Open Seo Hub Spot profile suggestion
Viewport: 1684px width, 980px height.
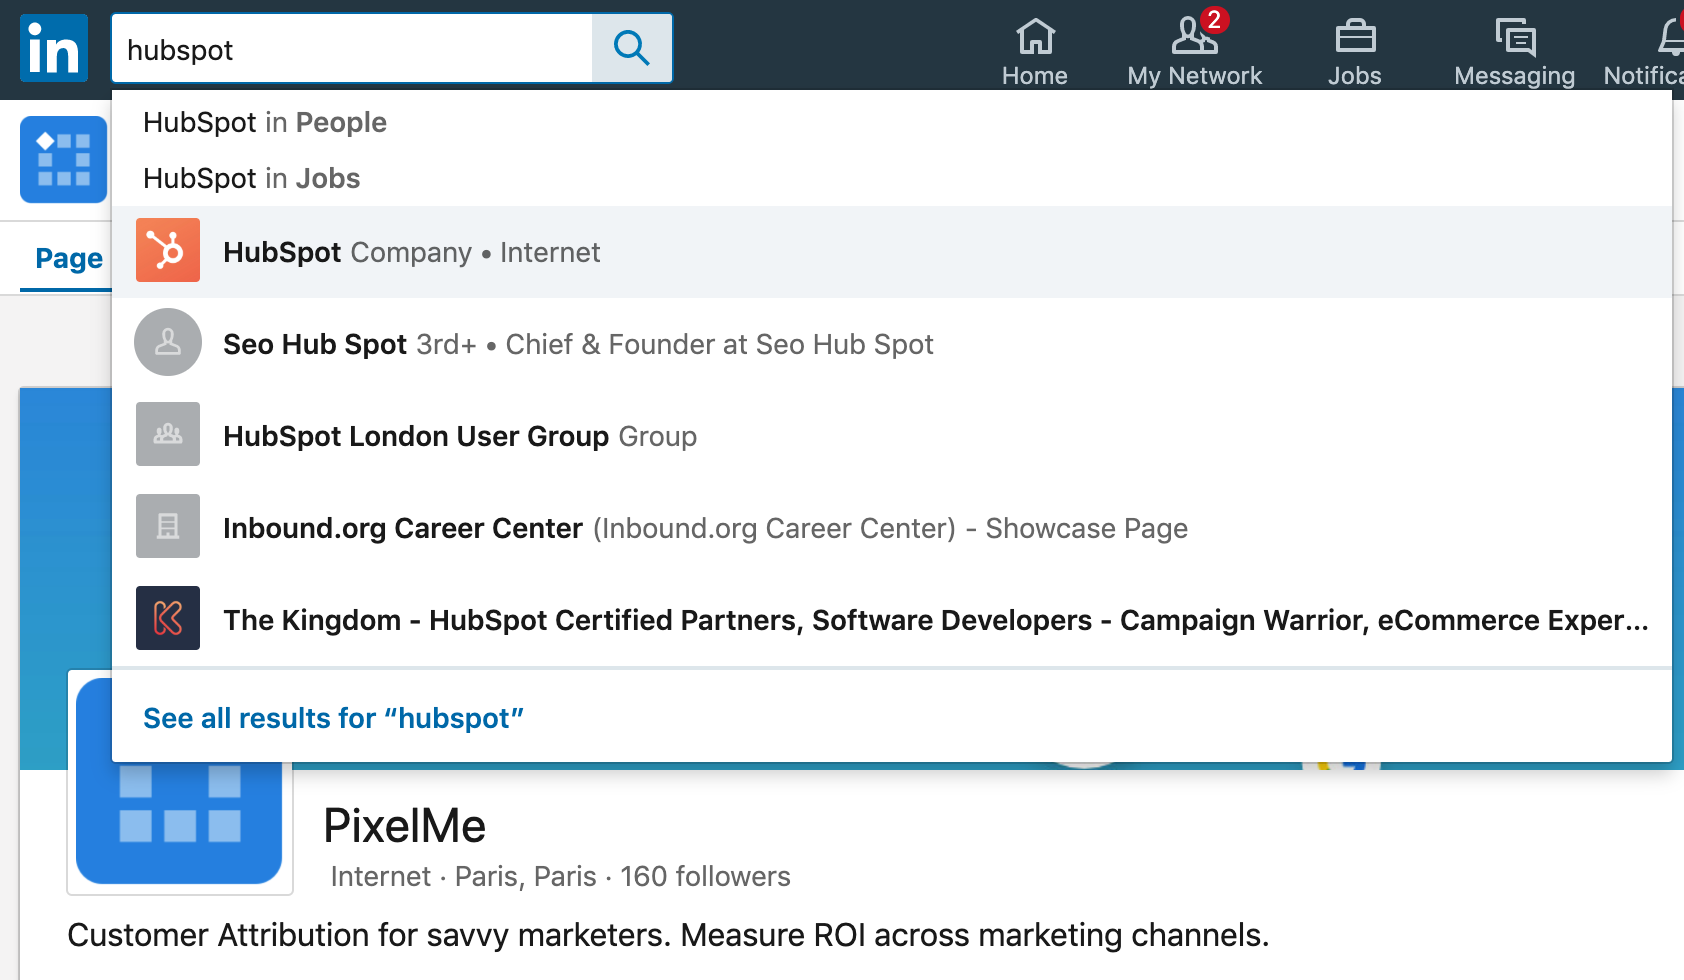click(578, 344)
